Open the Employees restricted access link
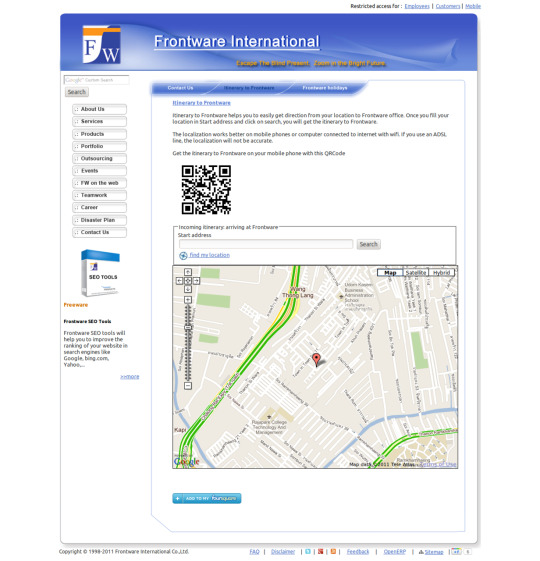Image resolution: width=540 pixels, height=561 pixels. [417, 6]
